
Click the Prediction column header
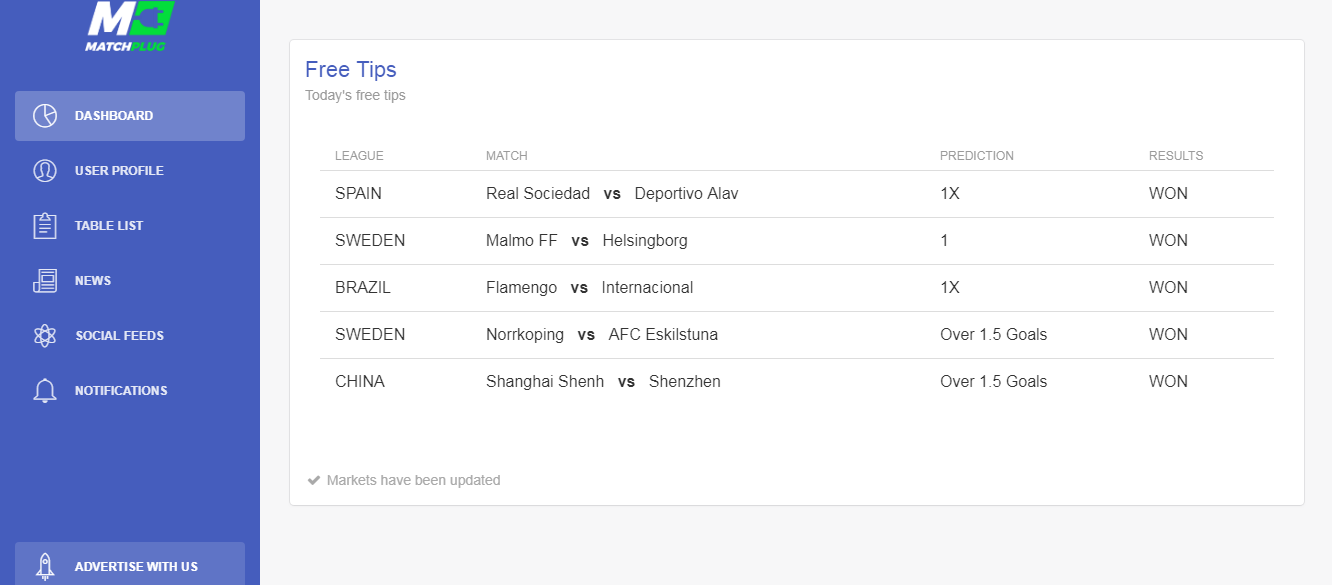pos(976,156)
